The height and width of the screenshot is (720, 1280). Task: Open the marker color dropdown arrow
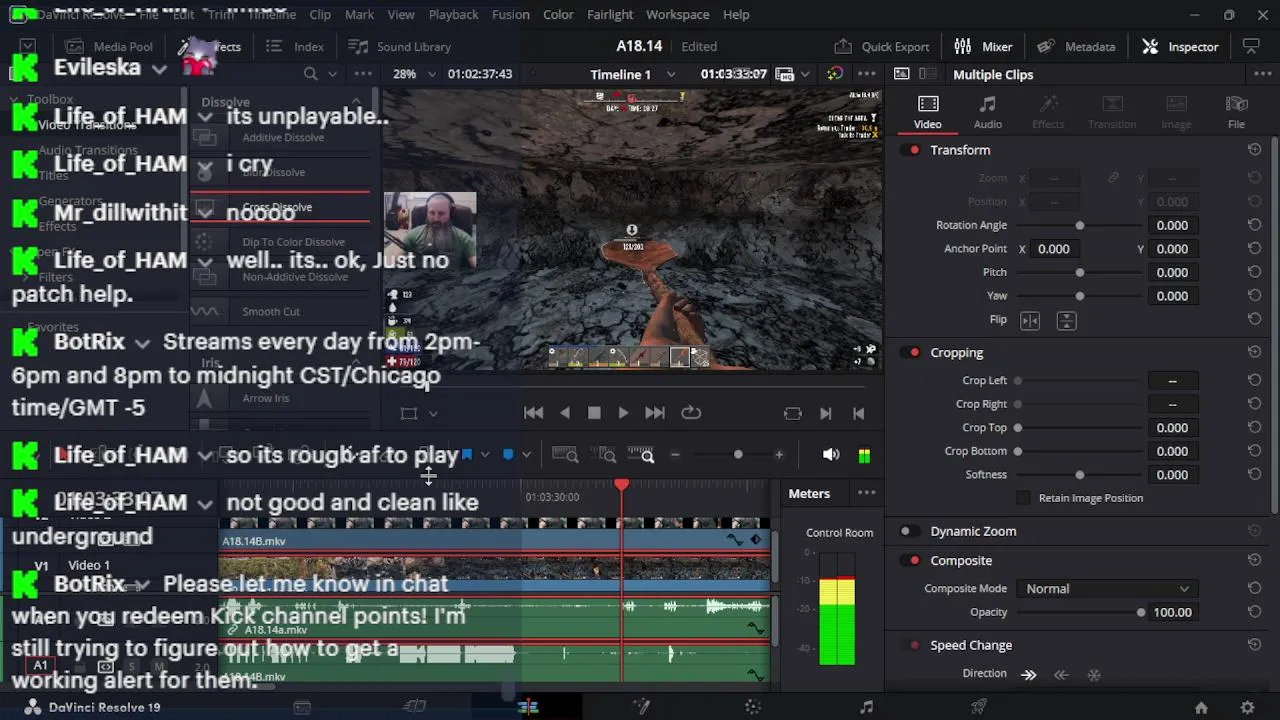(526, 455)
